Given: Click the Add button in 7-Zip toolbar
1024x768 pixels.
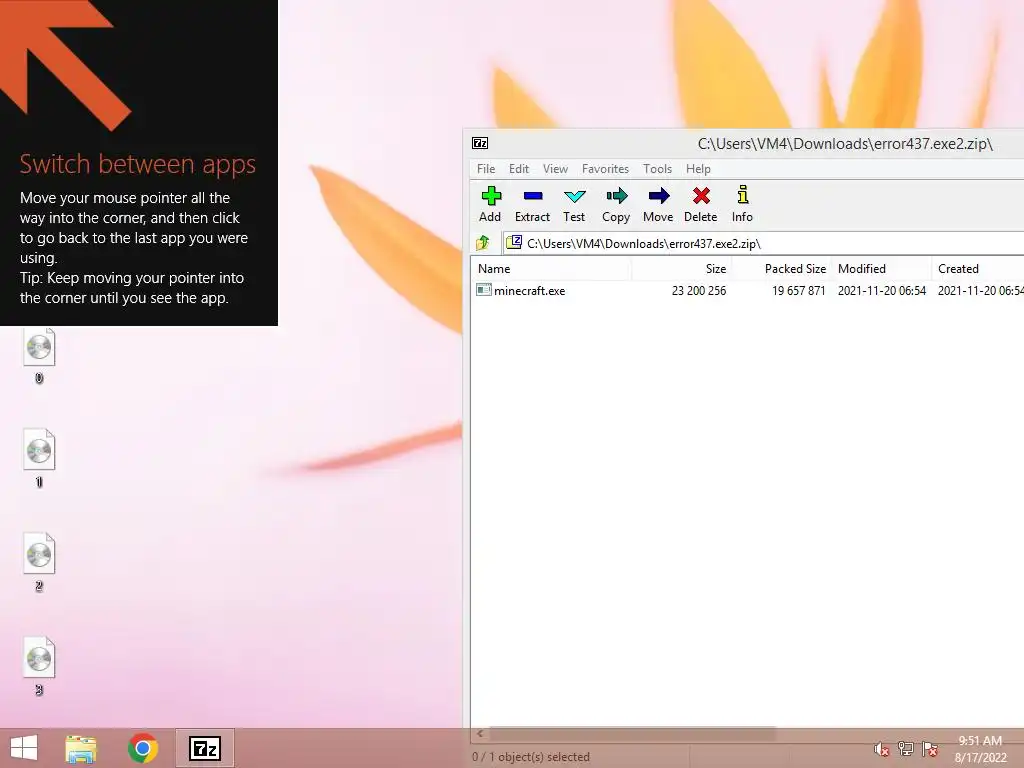Looking at the screenshot, I should 490,204.
